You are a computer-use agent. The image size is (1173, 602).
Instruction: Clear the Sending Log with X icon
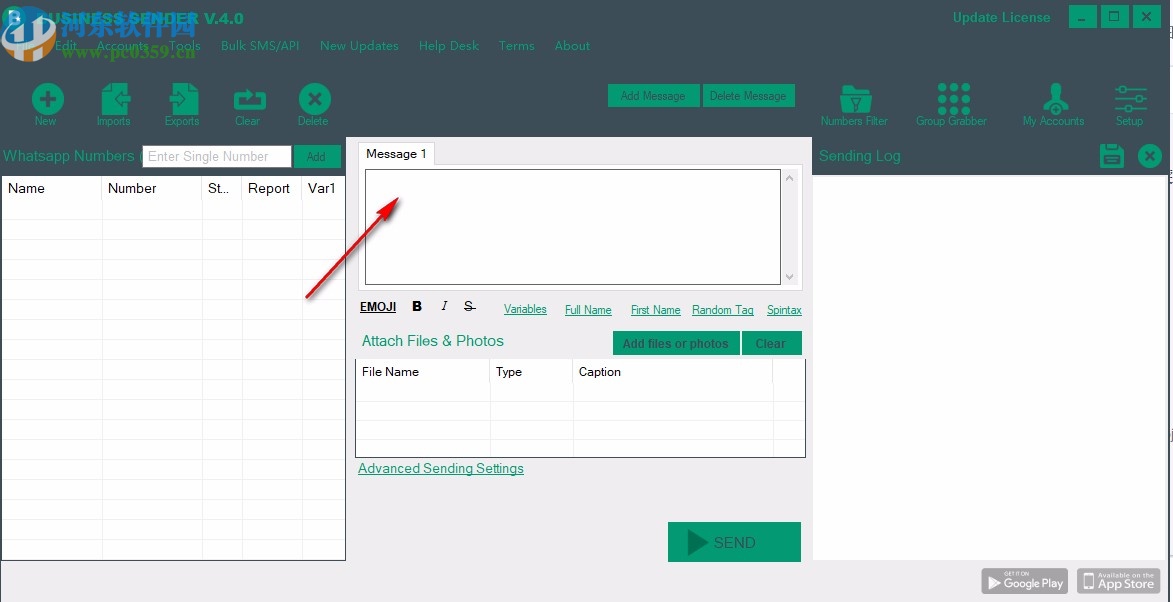pos(1150,156)
